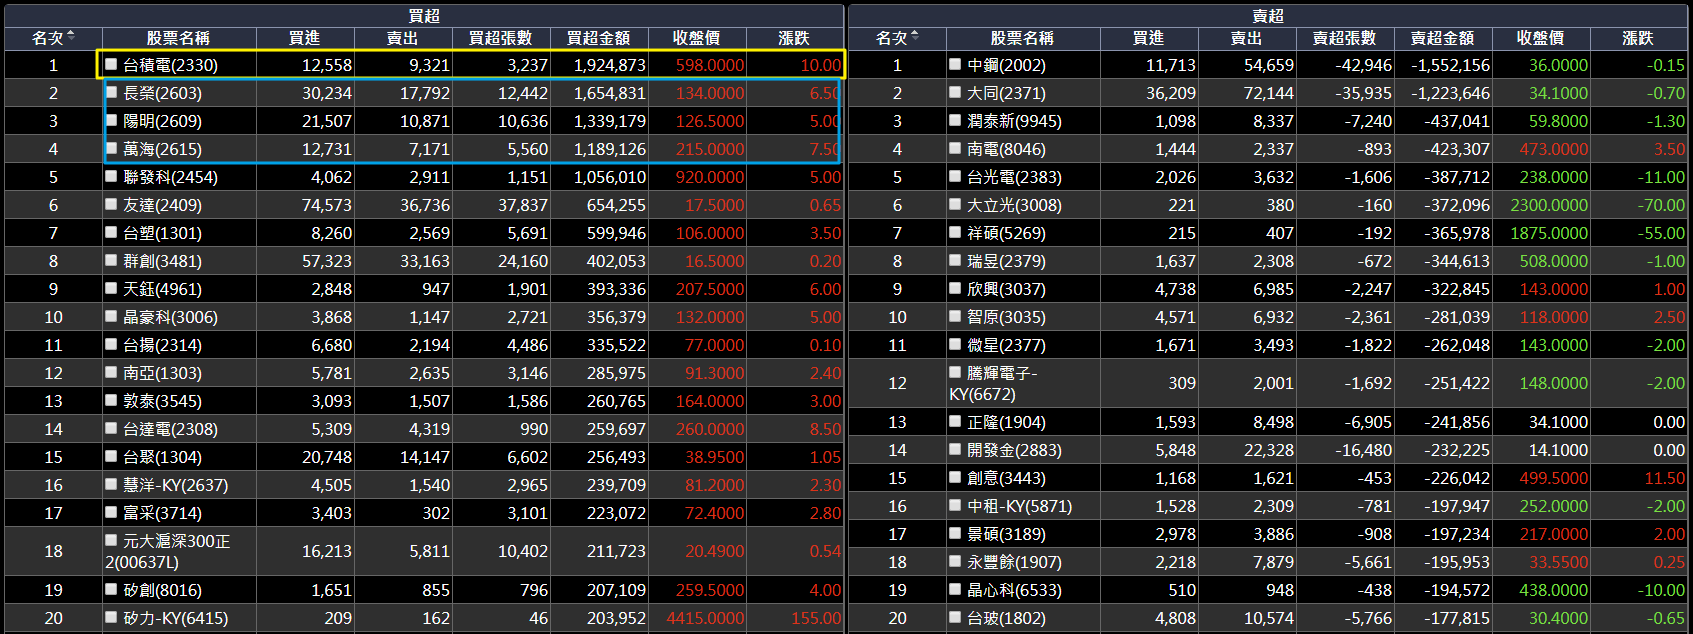Click the 1875.0000 closing price cell

click(x=1549, y=233)
